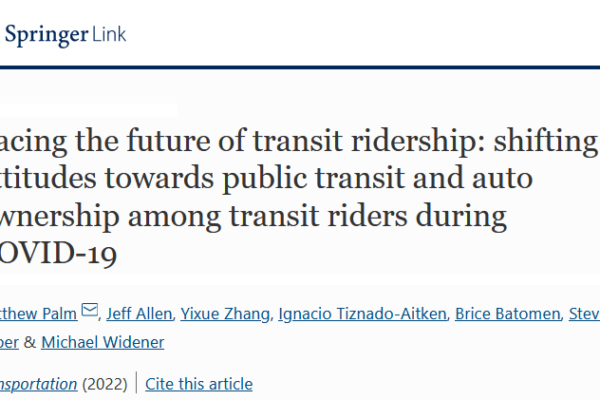Image resolution: width=600 pixels, height=400 pixels.
Task: Open the Ignacio Tiznado-Aitken author link
Action: point(362,314)
